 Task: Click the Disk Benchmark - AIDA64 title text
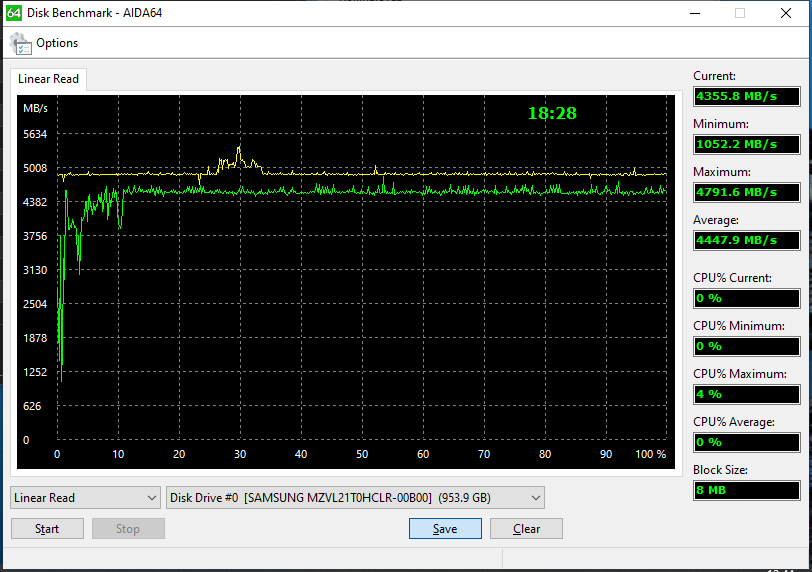94,13
